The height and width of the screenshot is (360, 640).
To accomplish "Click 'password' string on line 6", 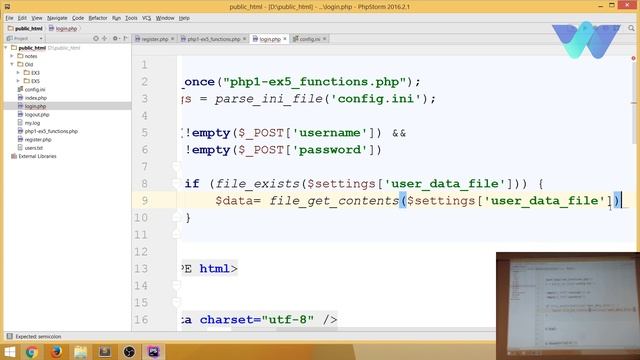I will 330,150.
